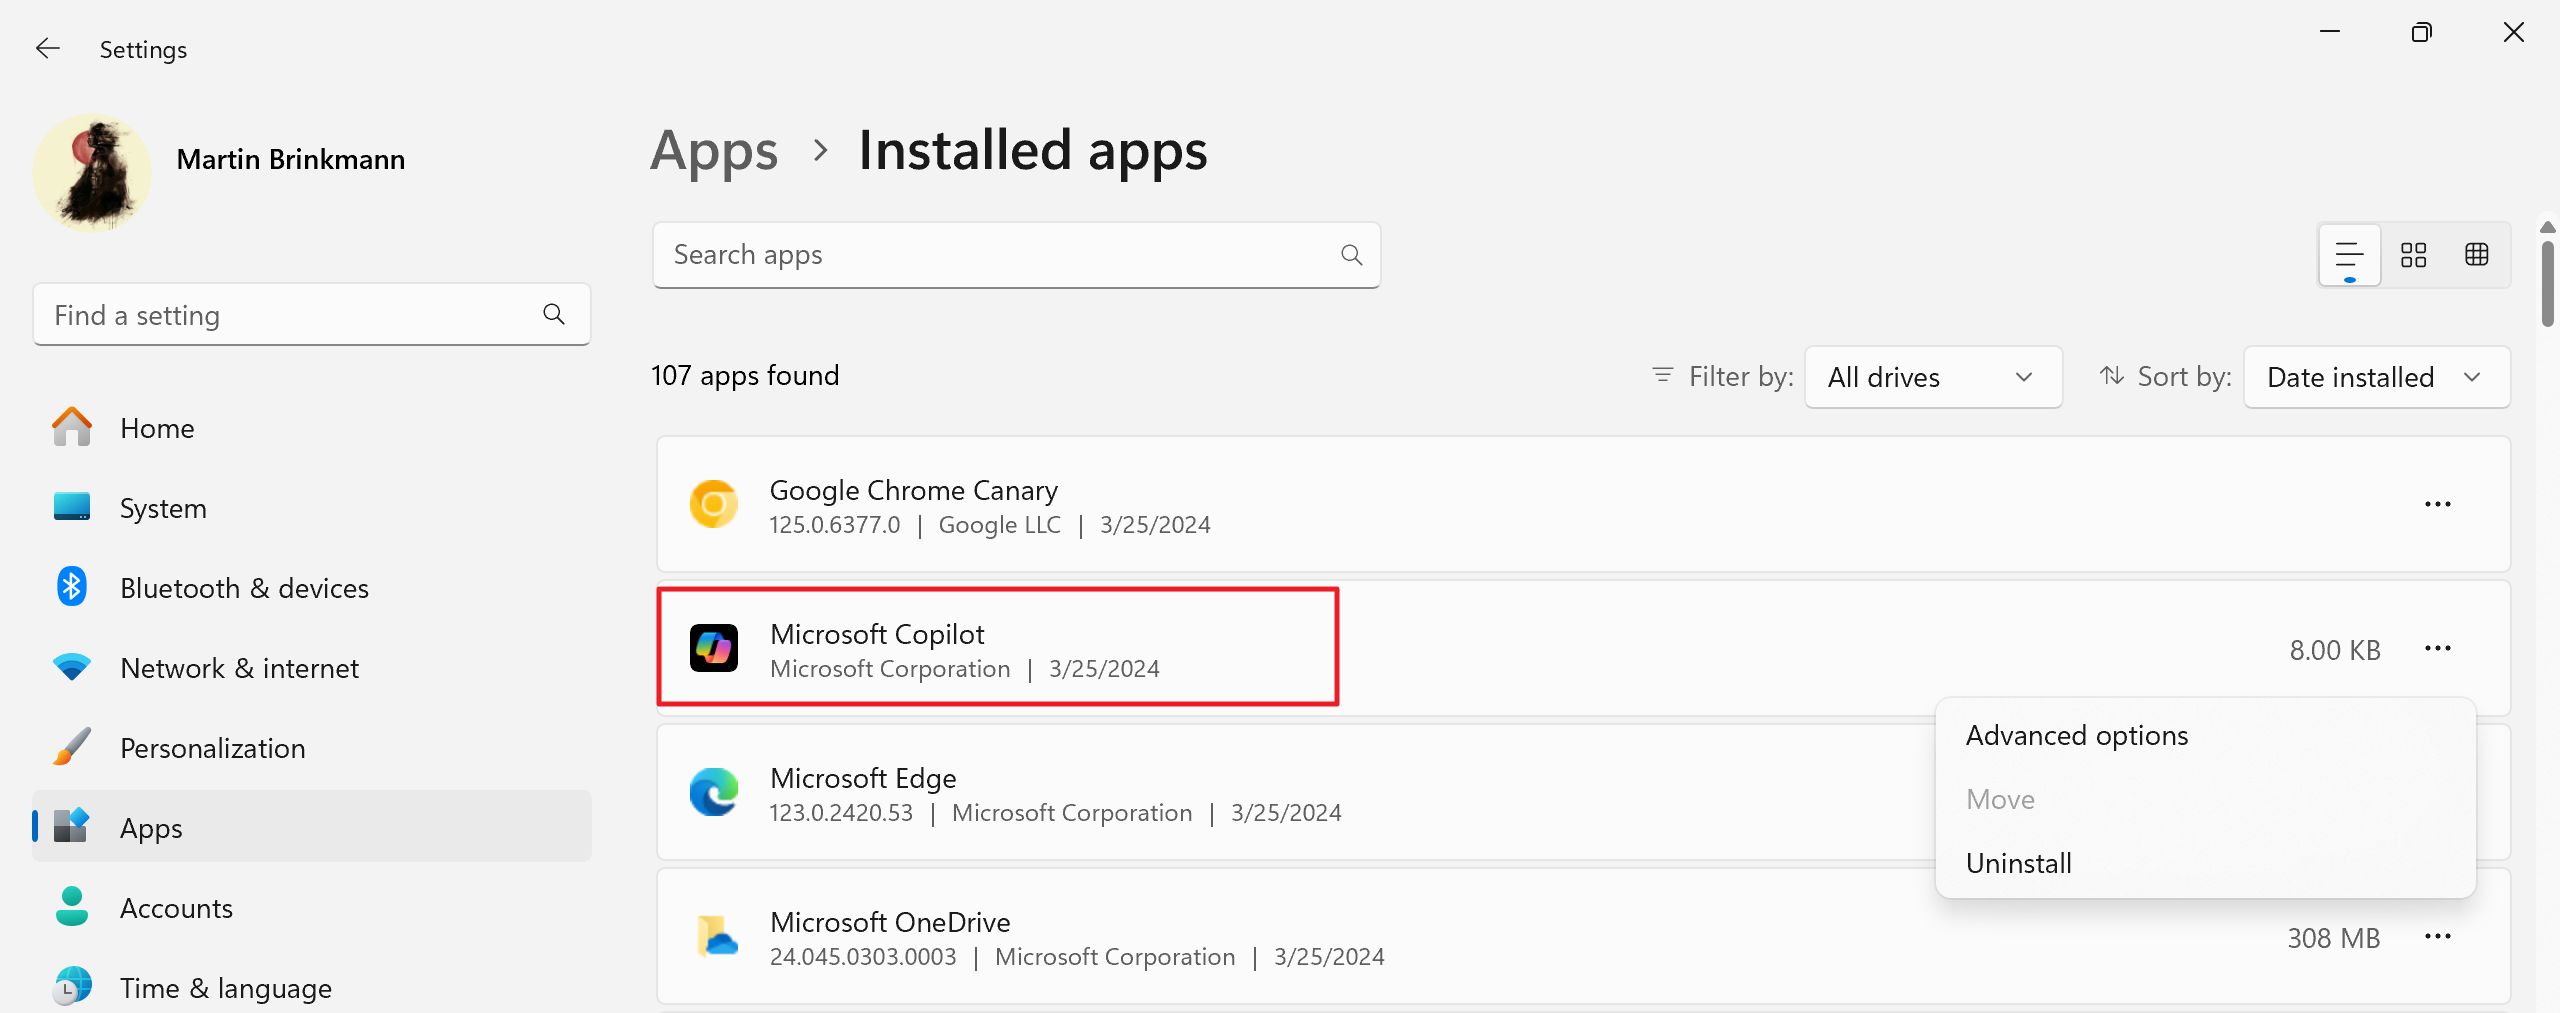This screenshot has width=2560, height=1013.
Task: Click the Bluetooth icon in sidebar
Action: 72,587
